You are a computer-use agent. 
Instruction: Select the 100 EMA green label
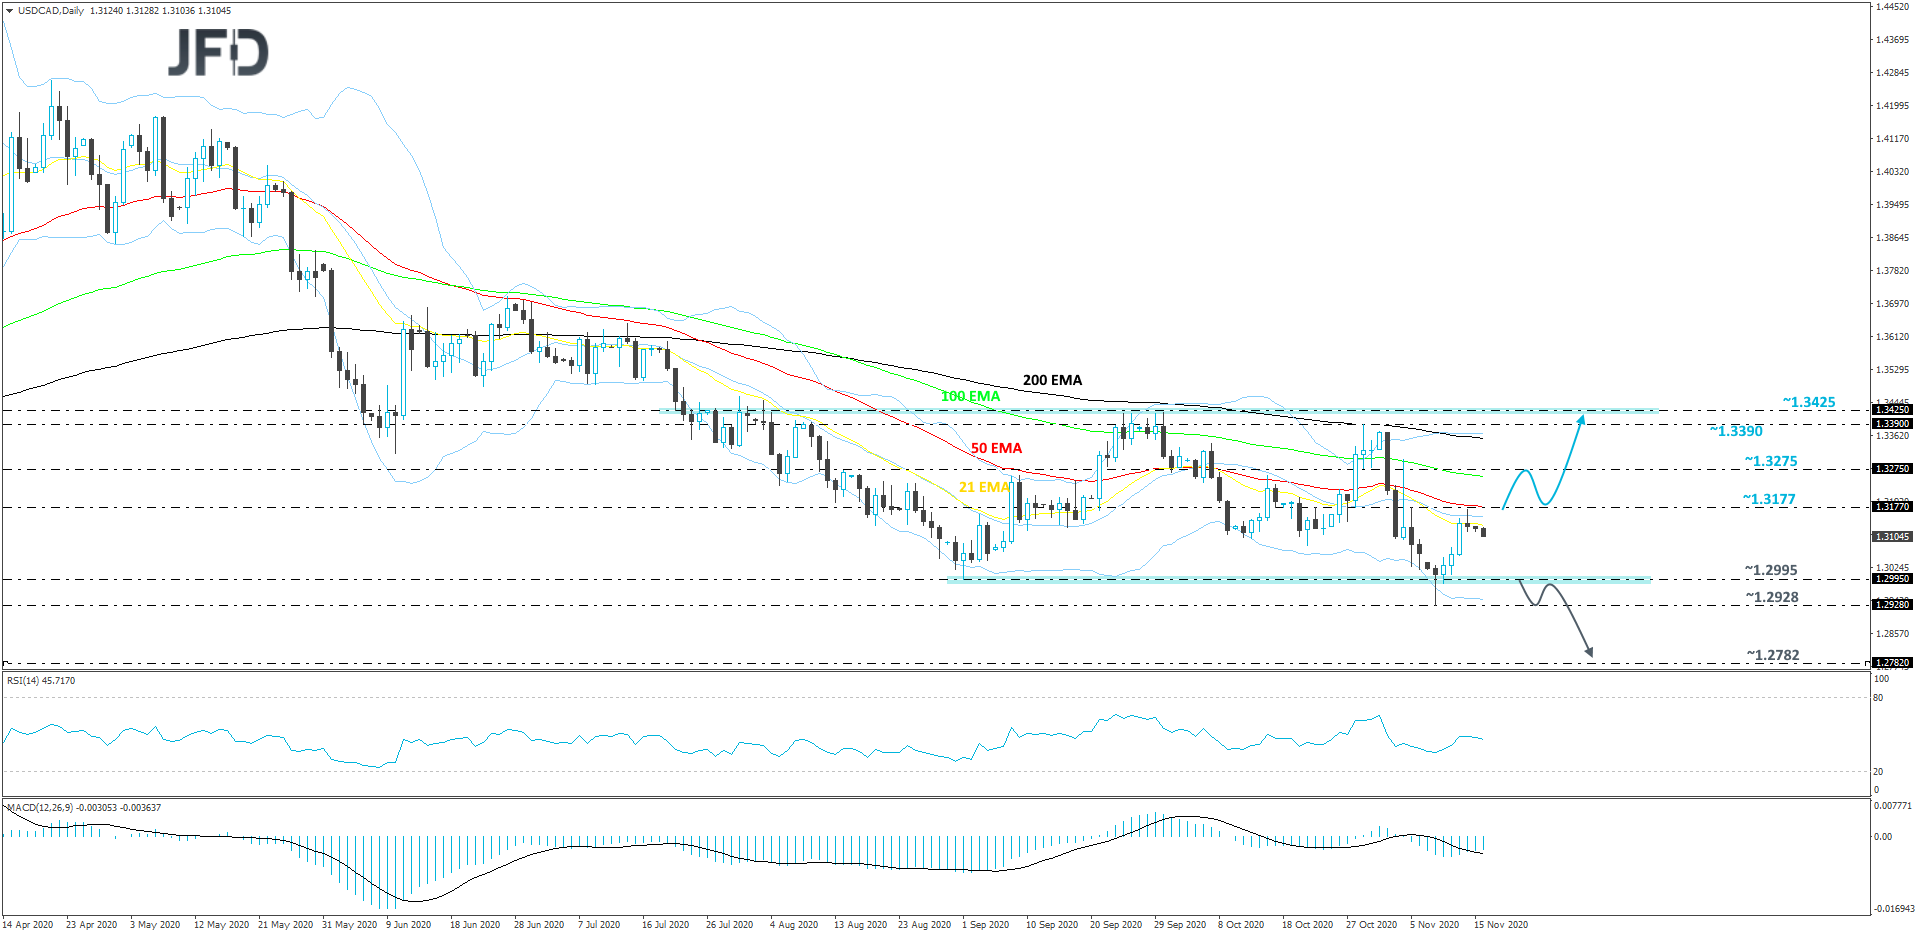click(x=970, y=396)
